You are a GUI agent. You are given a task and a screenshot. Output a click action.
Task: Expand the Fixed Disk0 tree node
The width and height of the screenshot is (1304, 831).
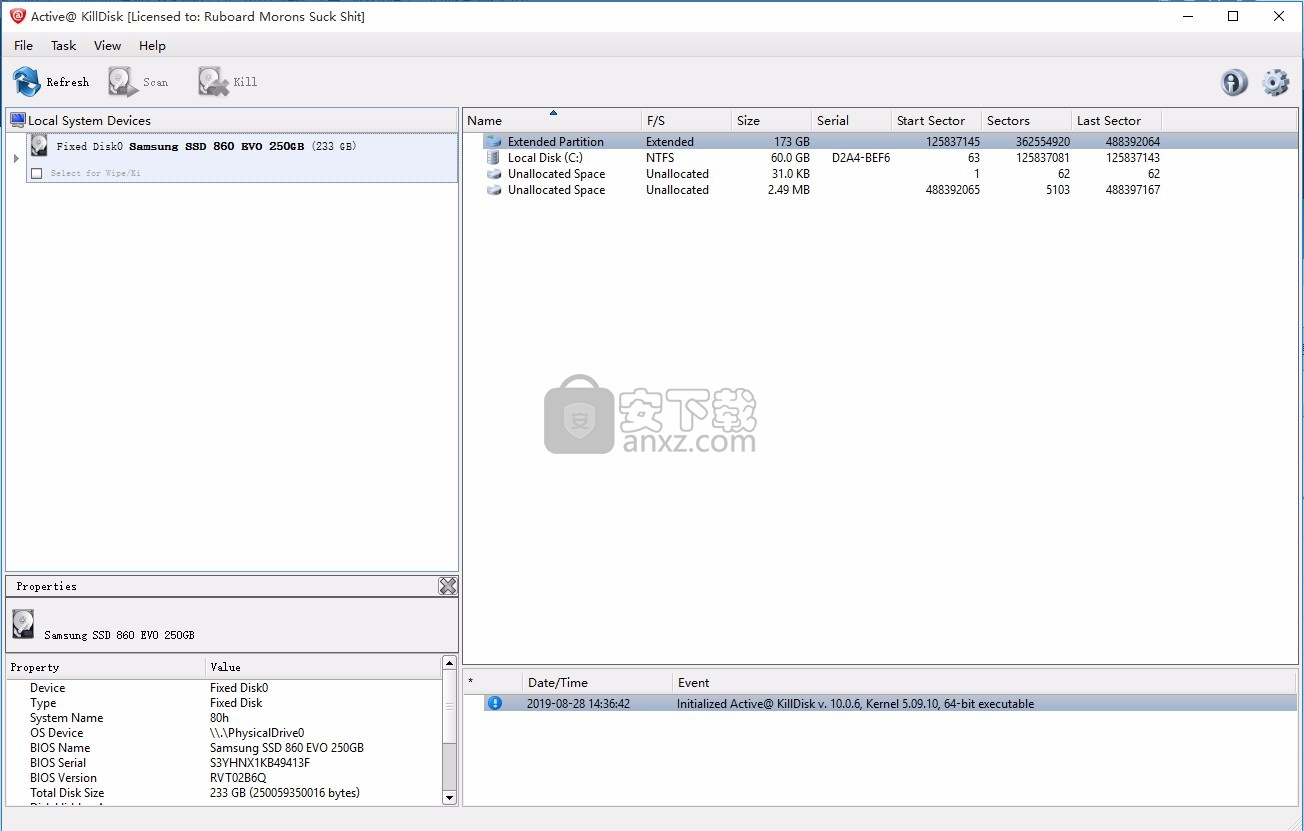pyautogui.click(x=16, y=158)
